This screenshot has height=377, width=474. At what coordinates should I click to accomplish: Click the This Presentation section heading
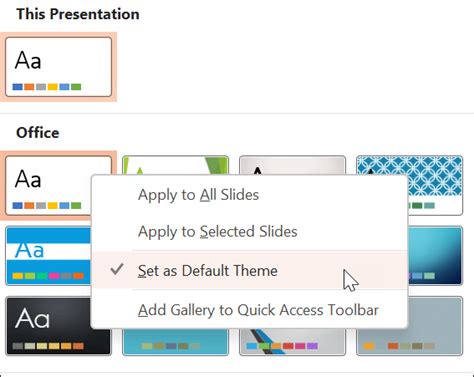tap(78, 14)
